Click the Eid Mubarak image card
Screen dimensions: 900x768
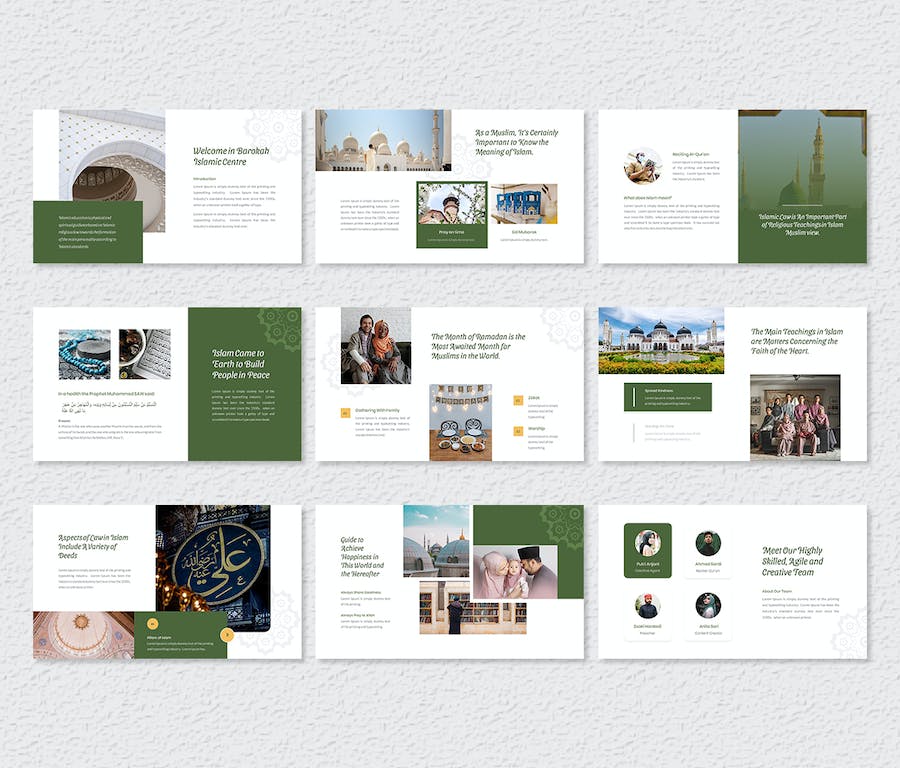coord(524,210)
